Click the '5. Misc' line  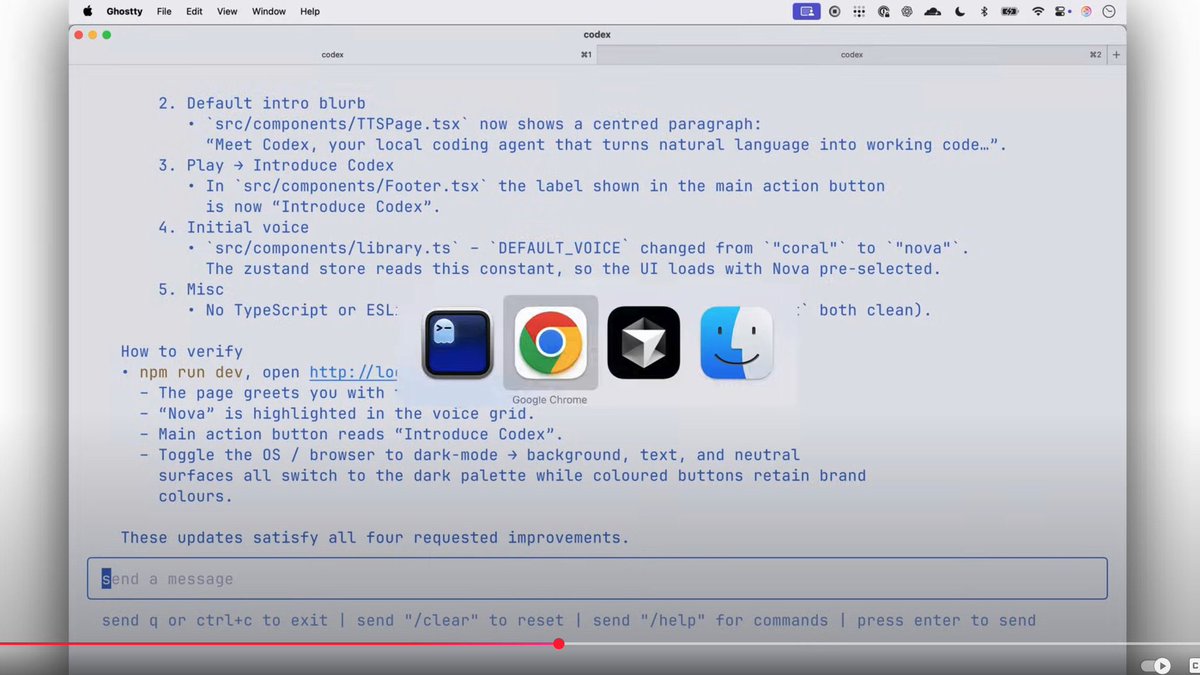191,289
